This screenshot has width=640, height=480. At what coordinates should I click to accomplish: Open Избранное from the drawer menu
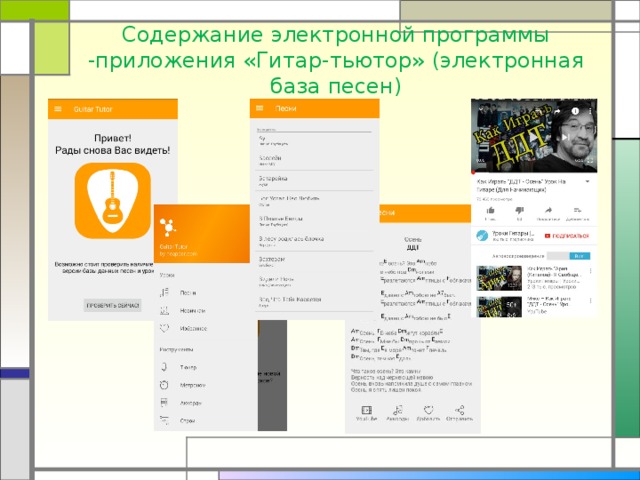[x=193, y=329]
